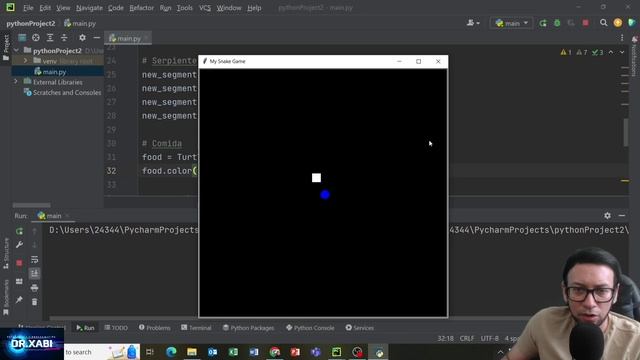
Task: Open the Tools menu
Action: [184, 8]
